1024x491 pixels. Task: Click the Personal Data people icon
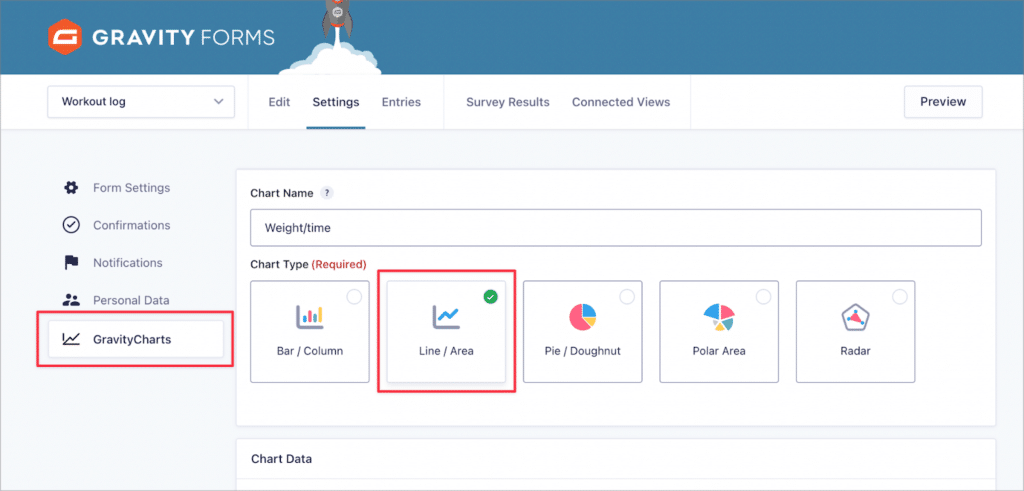click(x=71, y=300)
